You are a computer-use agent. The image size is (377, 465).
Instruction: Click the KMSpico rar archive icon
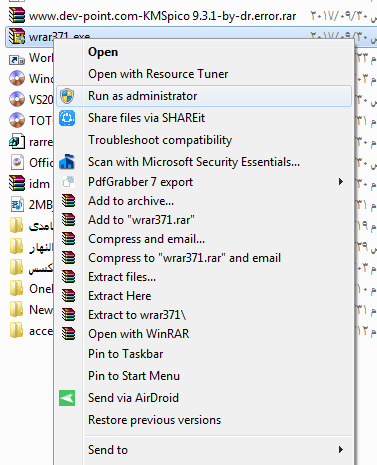tap(17, 15)
